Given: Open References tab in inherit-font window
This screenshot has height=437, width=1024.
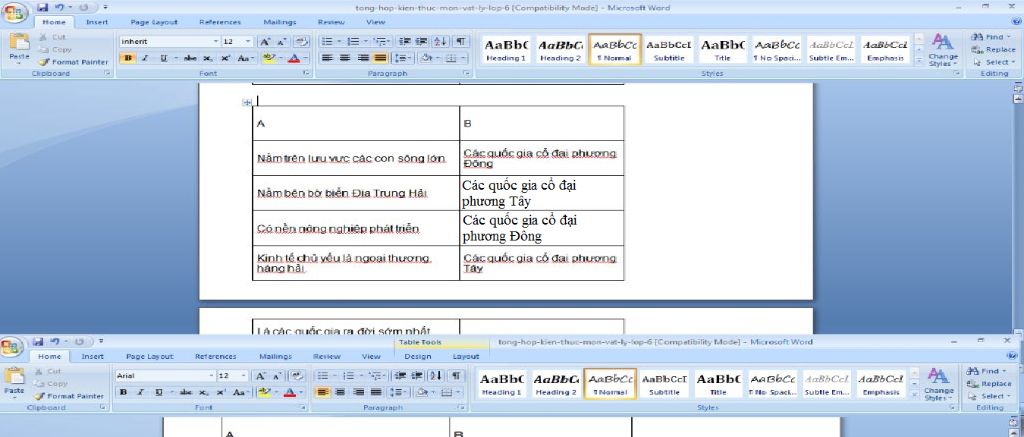Looking at the screenshot, I should coord(220,22).
